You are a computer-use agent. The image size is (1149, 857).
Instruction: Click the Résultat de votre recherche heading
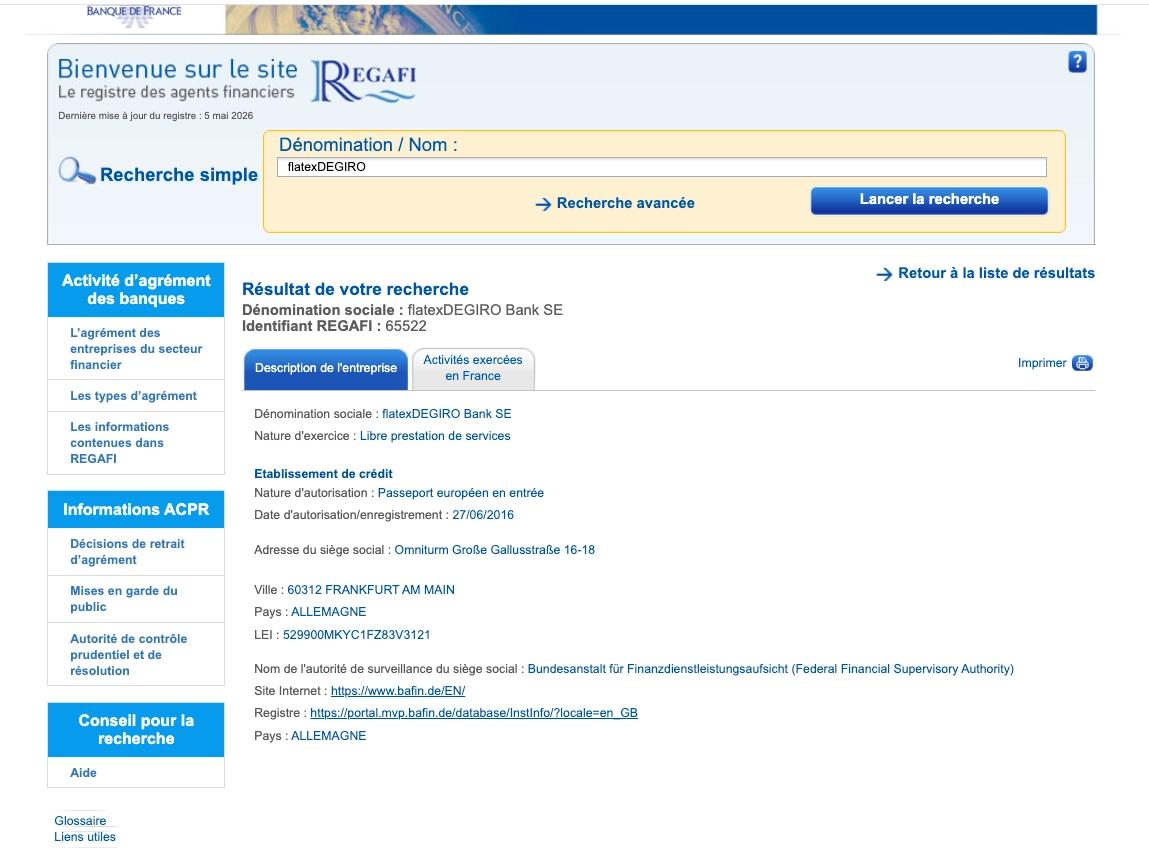(x=355, y=289)
